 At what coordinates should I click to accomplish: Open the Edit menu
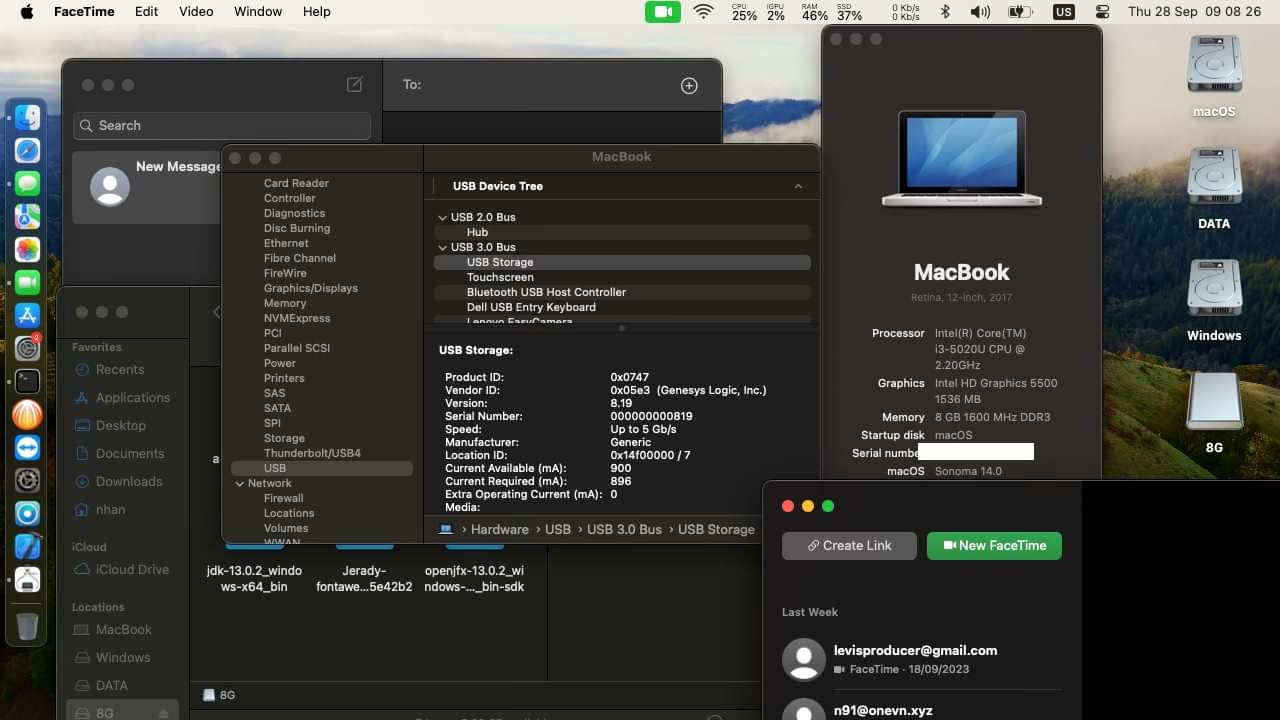click(x=146, y=12)
